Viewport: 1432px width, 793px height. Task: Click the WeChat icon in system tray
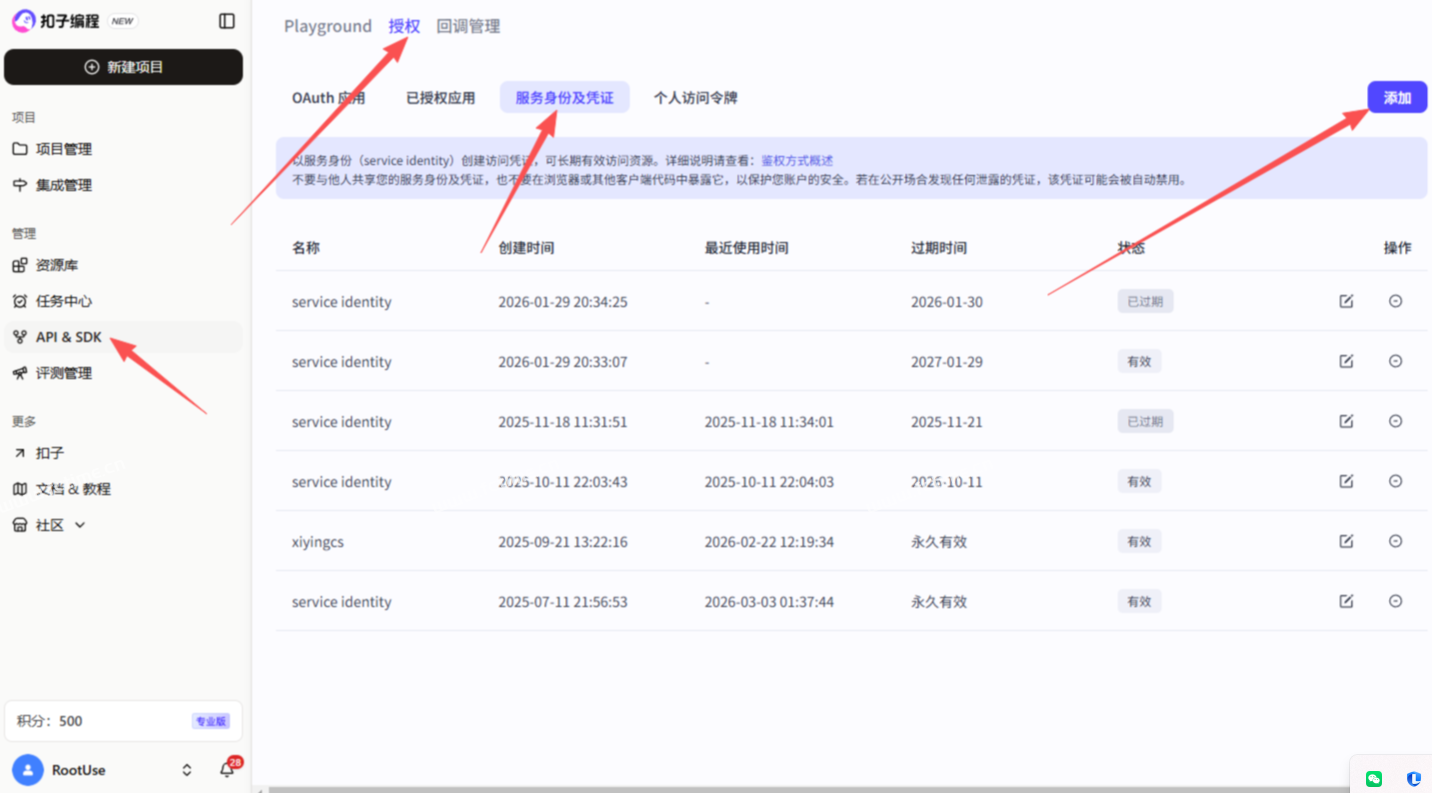1374,778
